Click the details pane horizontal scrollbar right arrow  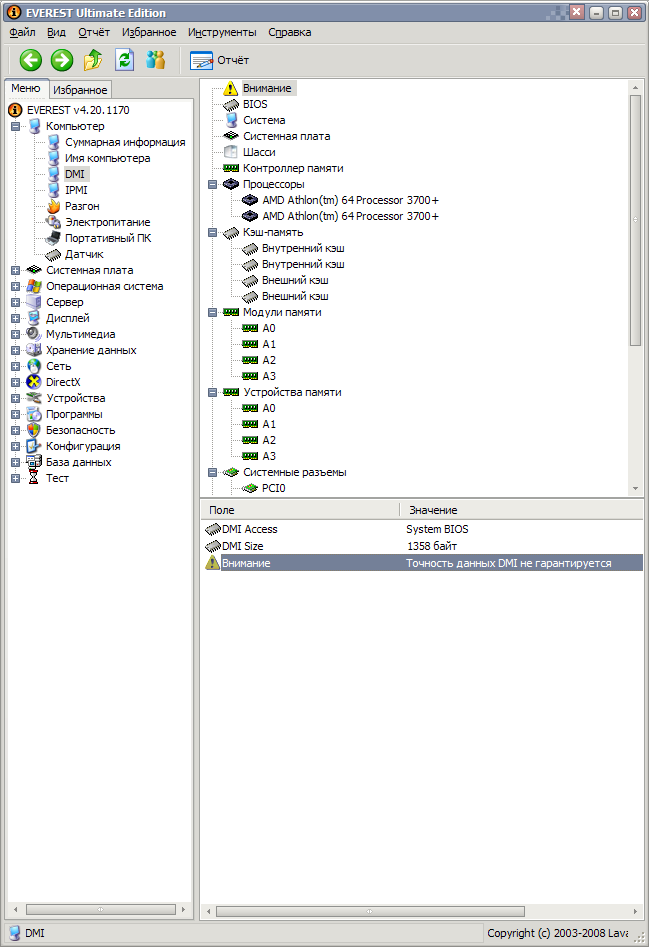click(635, 911)
